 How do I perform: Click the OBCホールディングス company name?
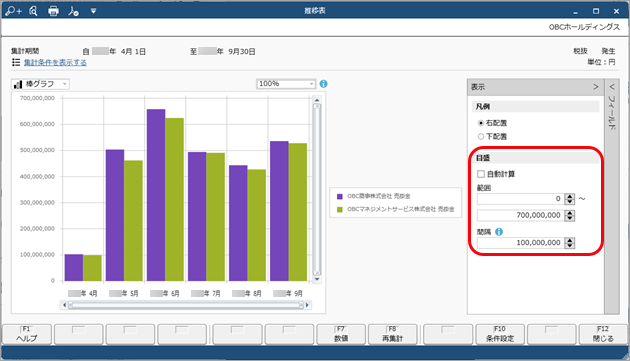(584, 27)
